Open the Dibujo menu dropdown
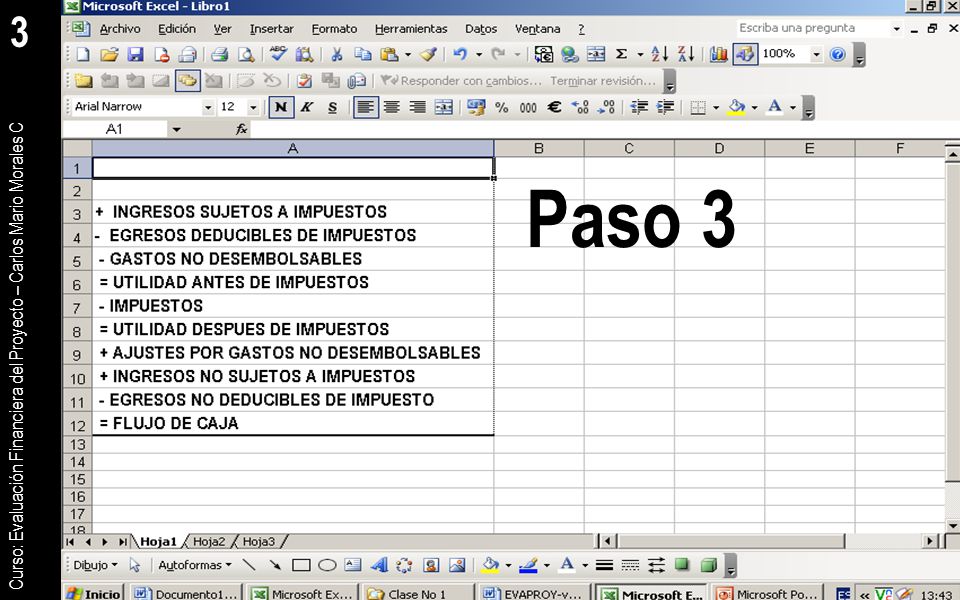 (x=95, y=564)
